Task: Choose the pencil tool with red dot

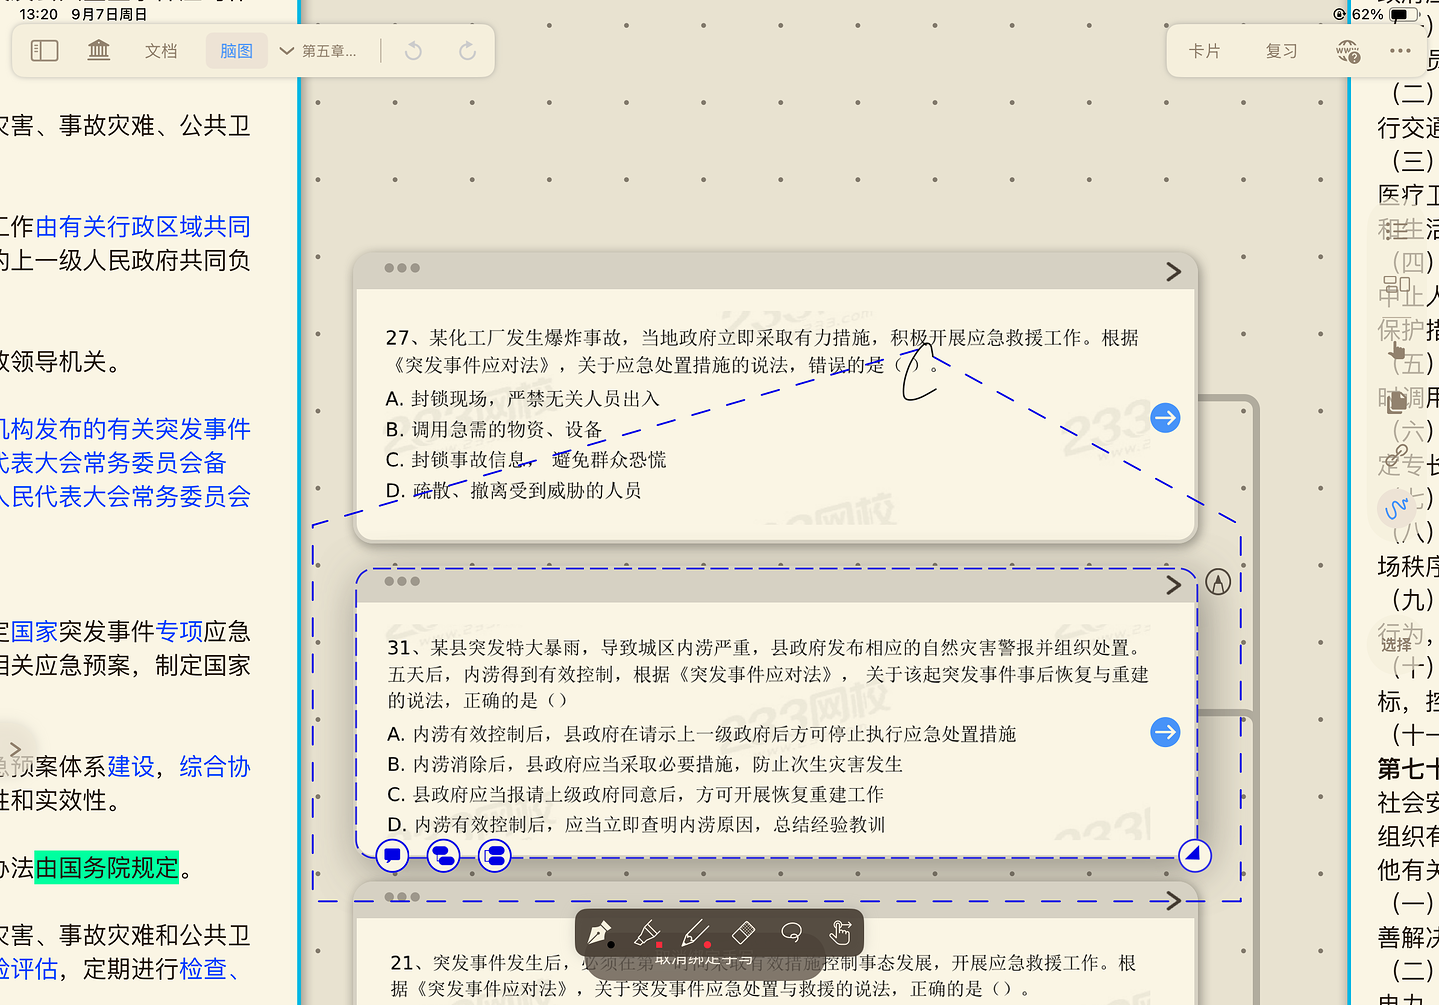Action: pyautogui.click(x=695, y=933)
